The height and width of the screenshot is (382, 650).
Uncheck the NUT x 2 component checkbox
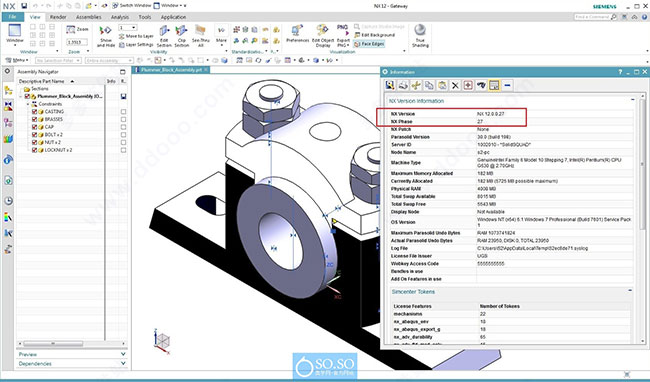(x=34, y=142)
